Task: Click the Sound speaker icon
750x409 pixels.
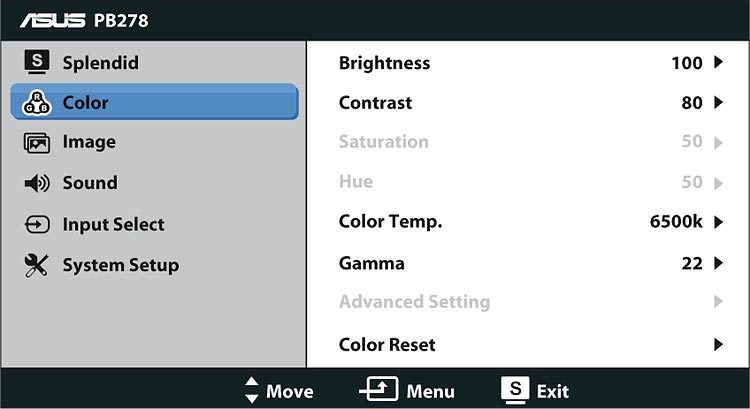Action: 37,183
